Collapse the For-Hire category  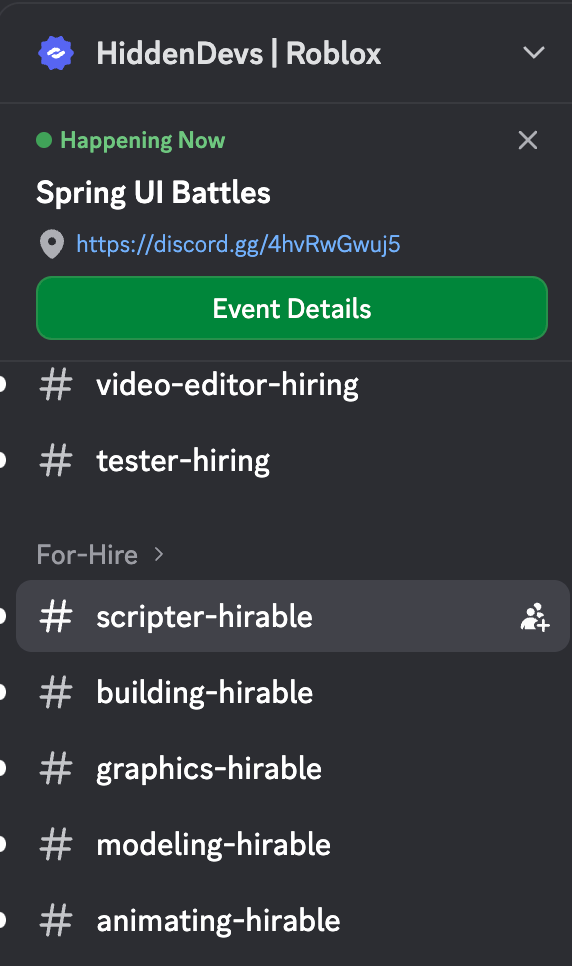[100, 554]
